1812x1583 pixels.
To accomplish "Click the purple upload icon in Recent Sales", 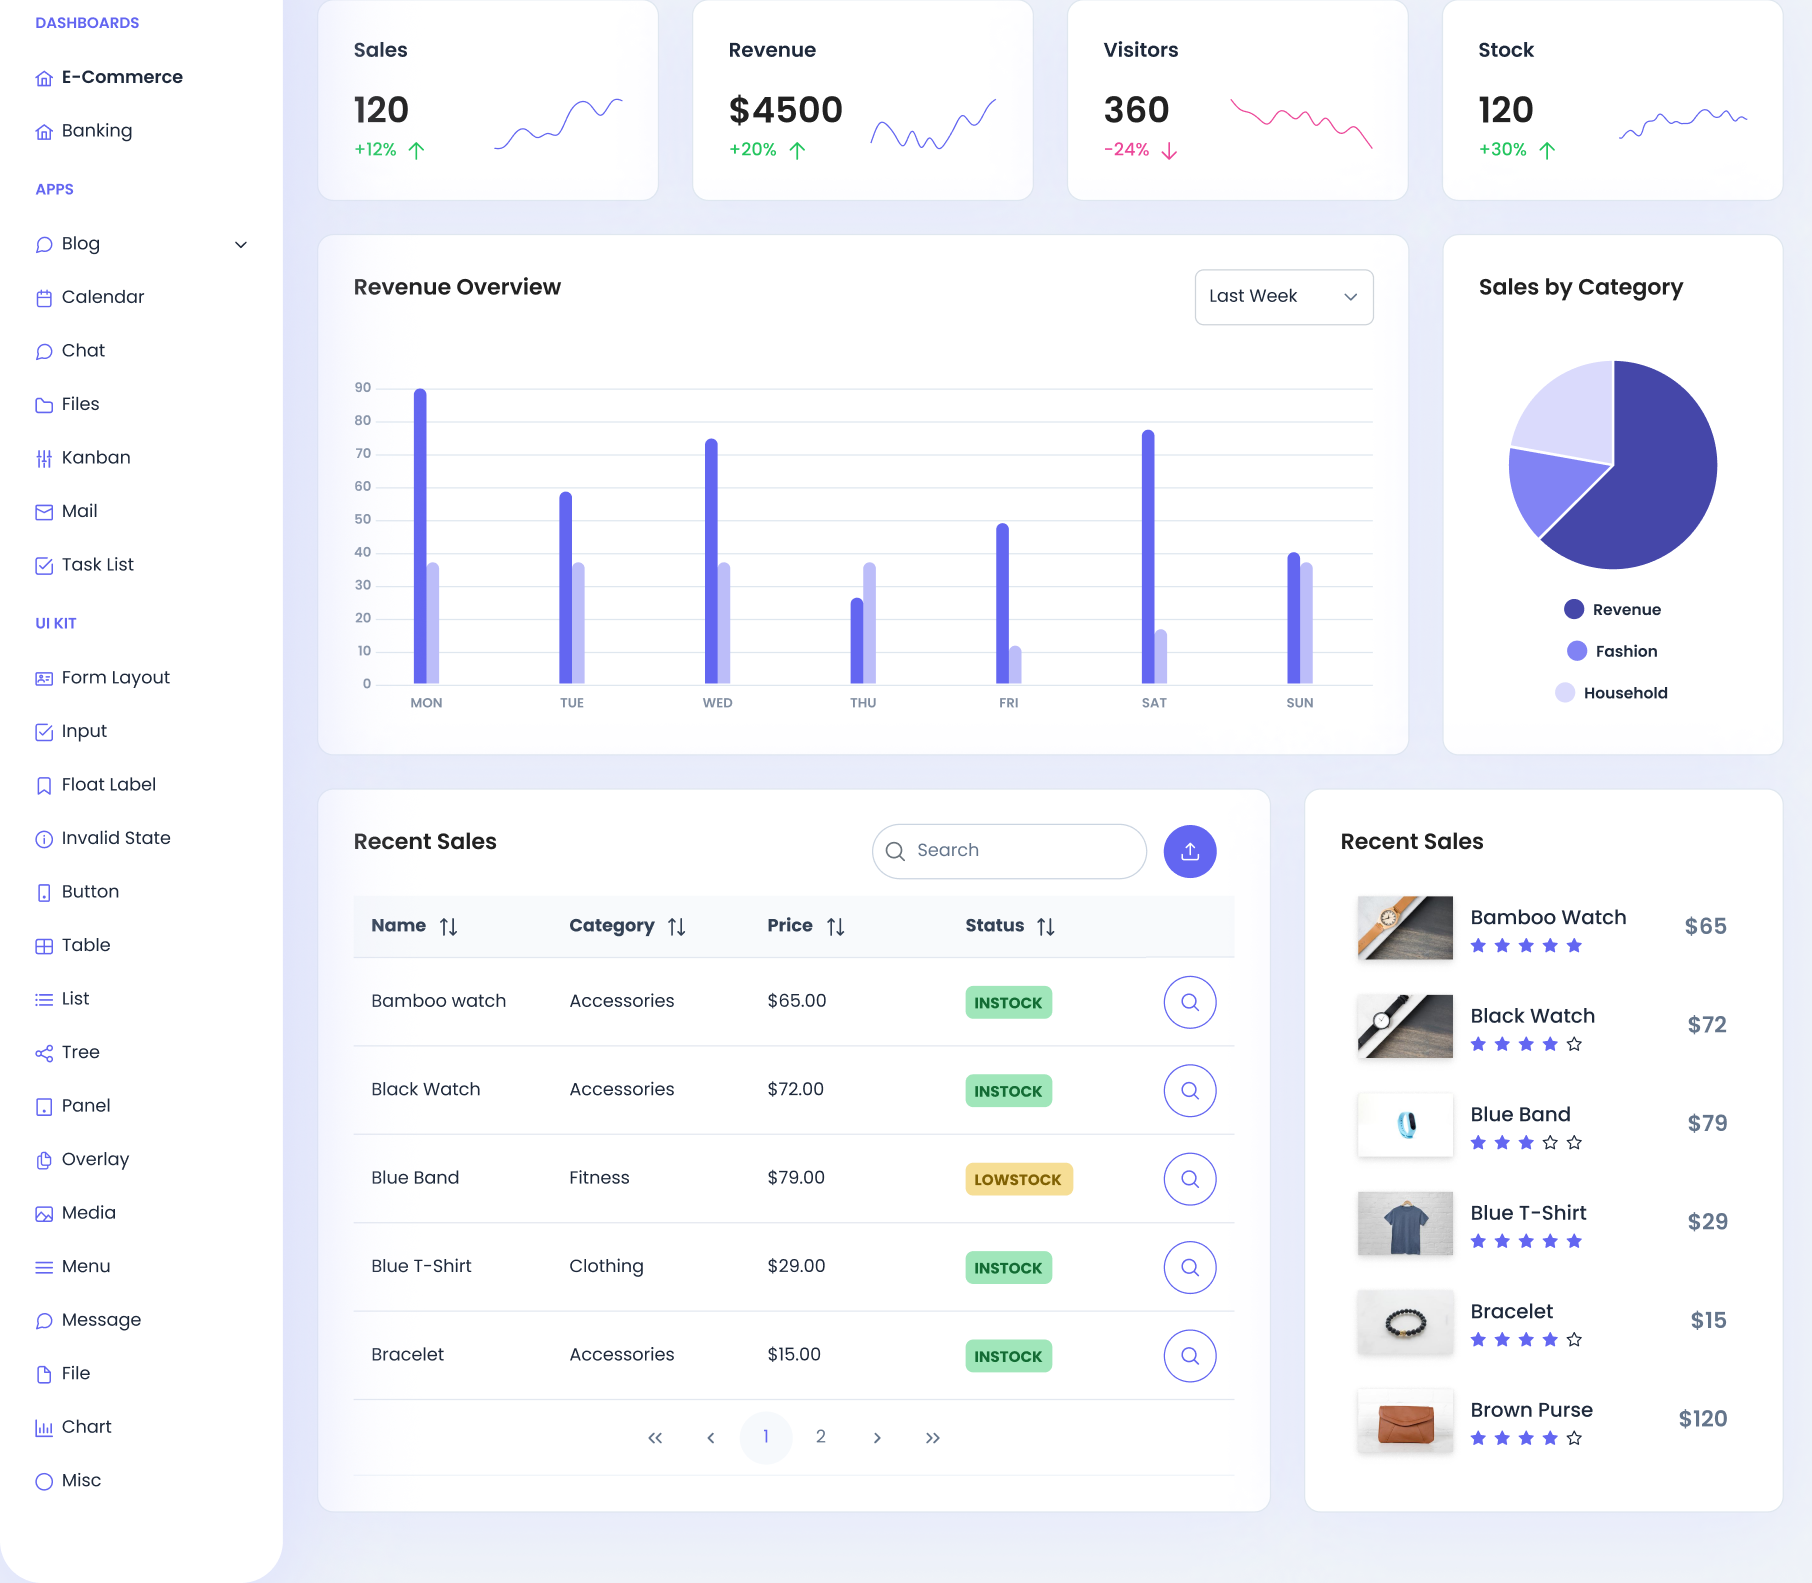I will click(x=1189, y=851).
